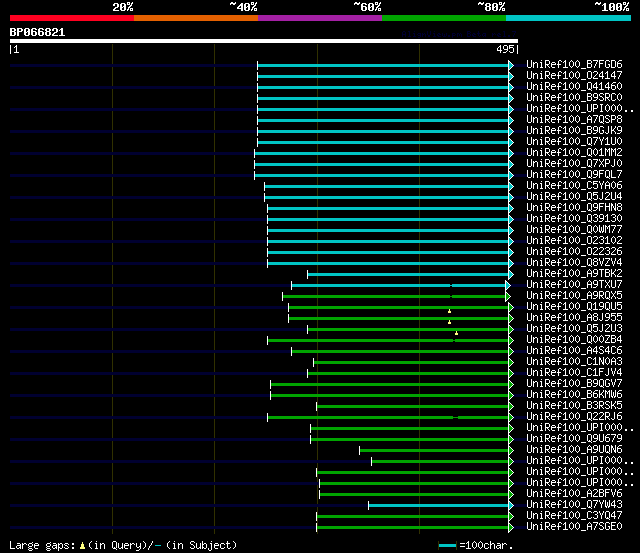Click the red 20% identity legend segment
This screenshot has width=640, height=553.
[72, 18]
